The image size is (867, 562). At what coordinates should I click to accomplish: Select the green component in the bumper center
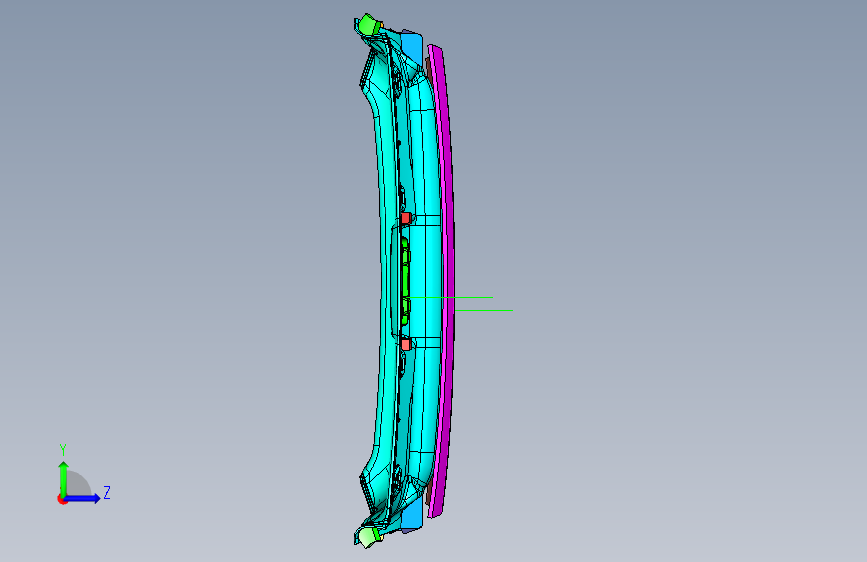[405, 280]
